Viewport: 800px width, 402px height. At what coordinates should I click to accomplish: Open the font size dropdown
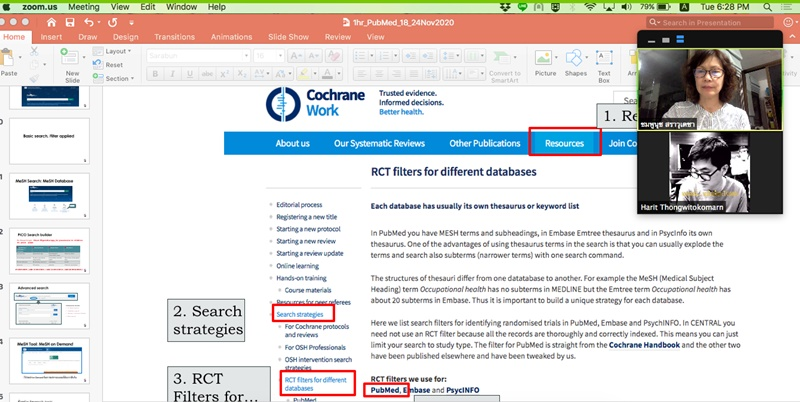281,56
